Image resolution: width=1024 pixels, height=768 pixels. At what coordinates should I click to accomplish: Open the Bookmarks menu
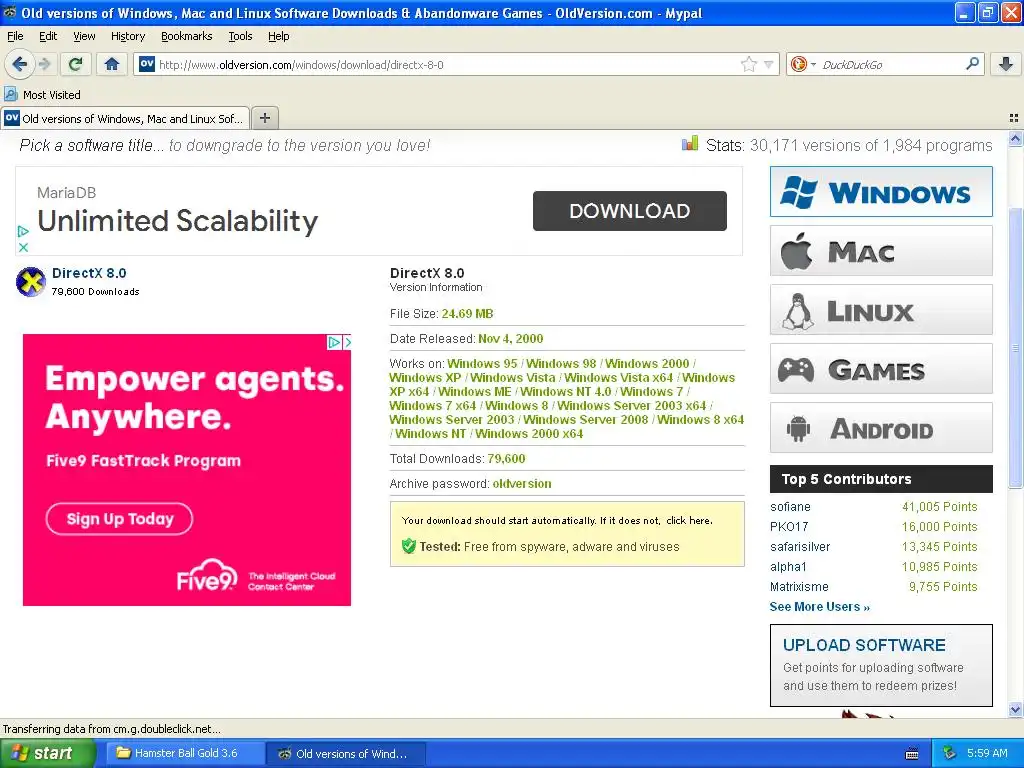pyautogui.click(x=186, y=36)
